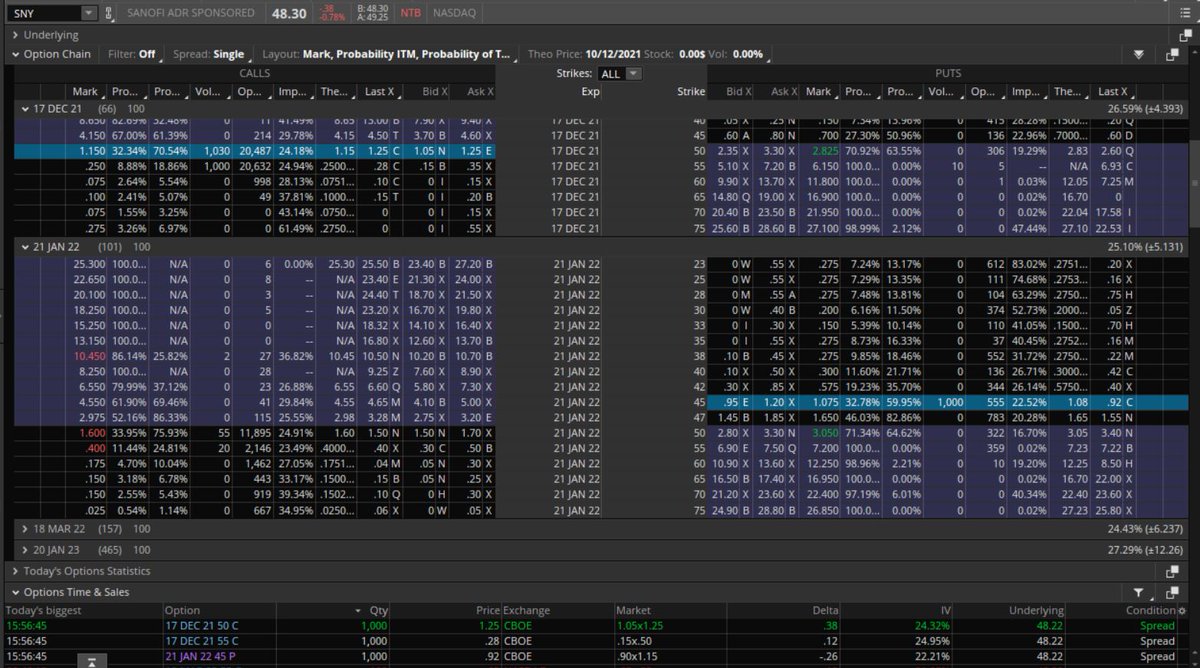Viewport: 1200px width, 668px height.
Task: Open the panel list menu icon at top right
Action: pyautogui.click(x=1184, y=13)
